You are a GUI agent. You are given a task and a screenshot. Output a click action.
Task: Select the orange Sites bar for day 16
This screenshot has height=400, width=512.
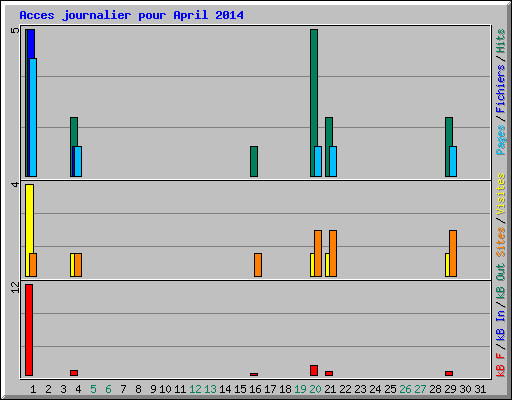pyautogui.click(x=258, y=265)
